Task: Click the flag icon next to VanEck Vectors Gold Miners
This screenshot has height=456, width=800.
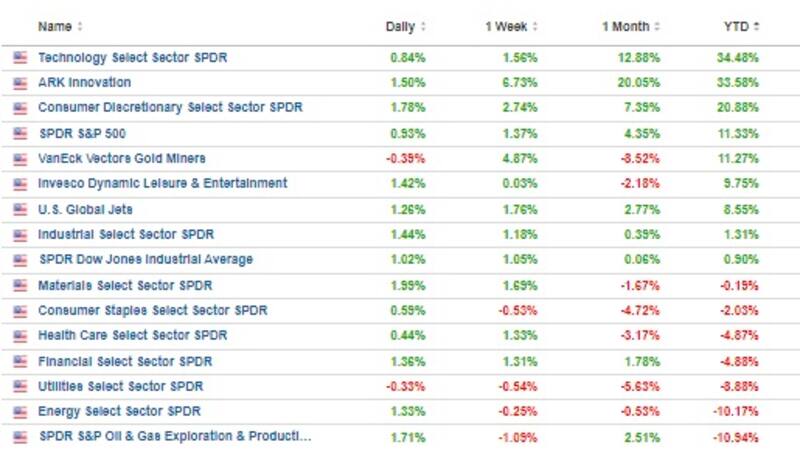Action: pyautogui.click(x=20, y=158)
